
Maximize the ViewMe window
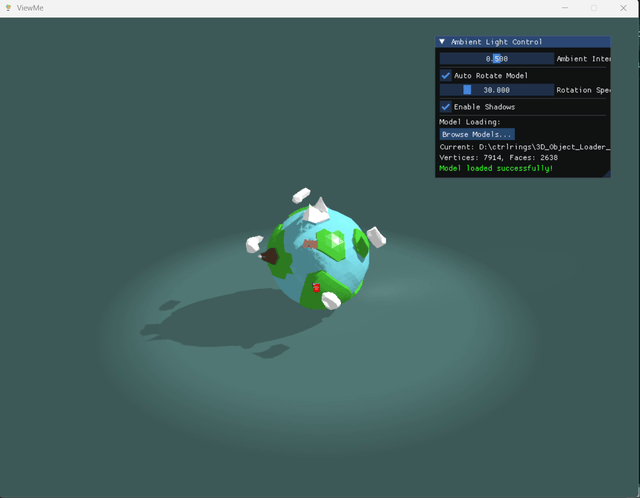[594, 8]
